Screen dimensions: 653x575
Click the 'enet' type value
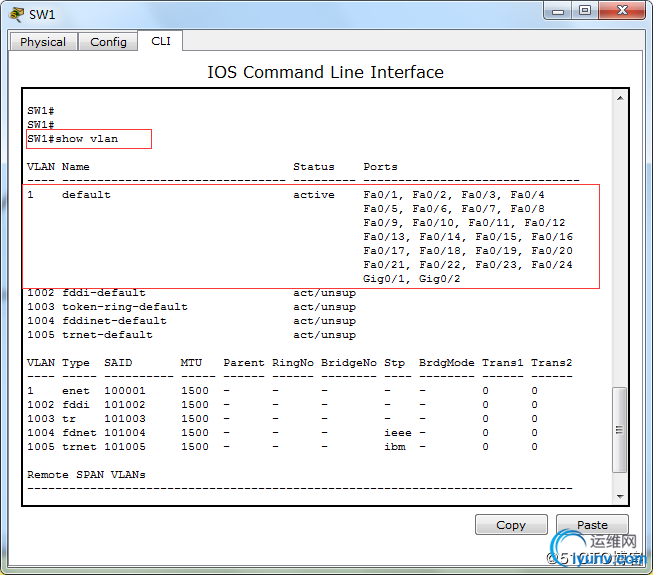click(x=75, y=391)
